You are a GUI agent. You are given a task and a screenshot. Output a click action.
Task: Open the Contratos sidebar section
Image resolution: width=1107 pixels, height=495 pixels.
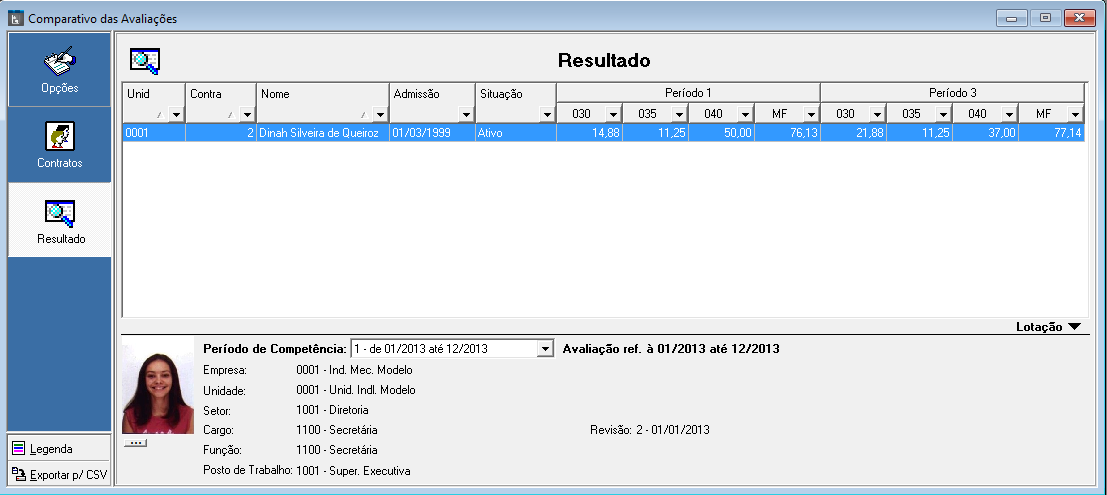click(x=61, y=145)
